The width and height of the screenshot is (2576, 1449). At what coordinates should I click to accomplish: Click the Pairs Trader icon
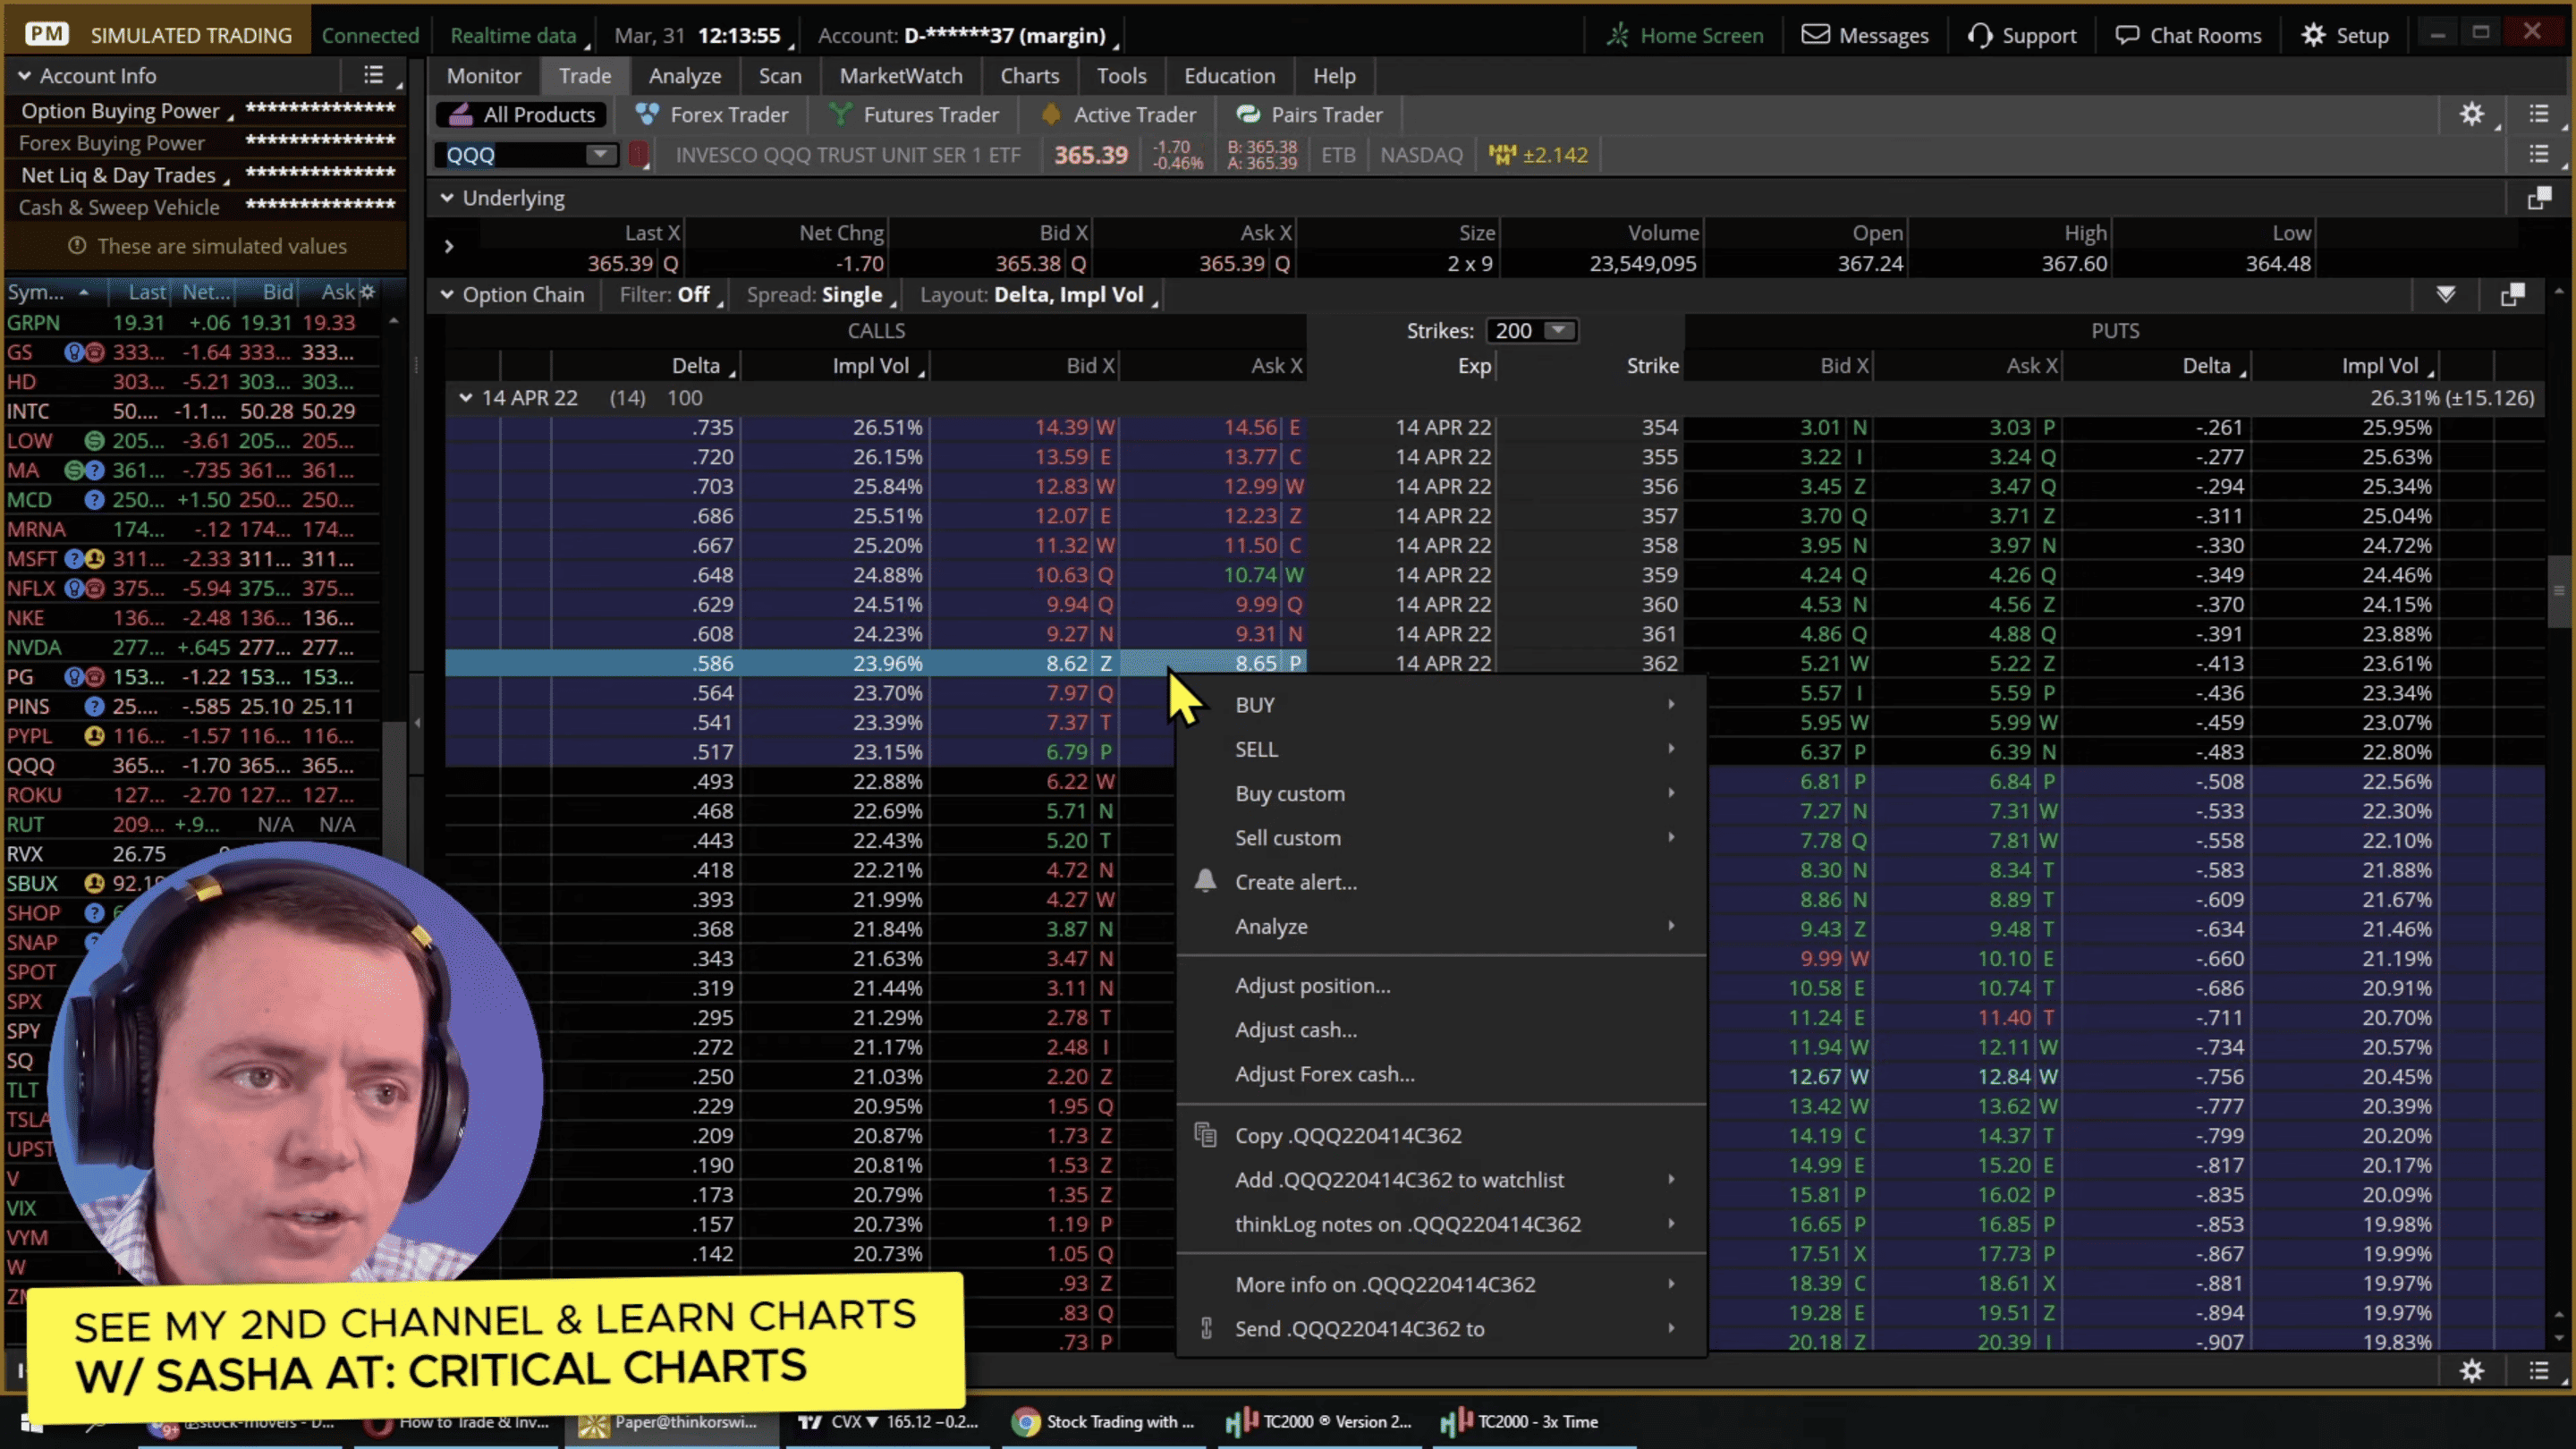[1248, 114]
